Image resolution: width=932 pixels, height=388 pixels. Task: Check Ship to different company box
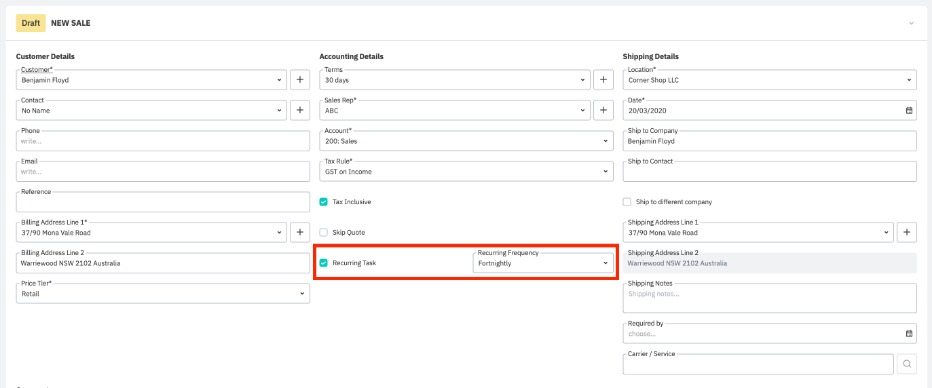tap(627, 202)
